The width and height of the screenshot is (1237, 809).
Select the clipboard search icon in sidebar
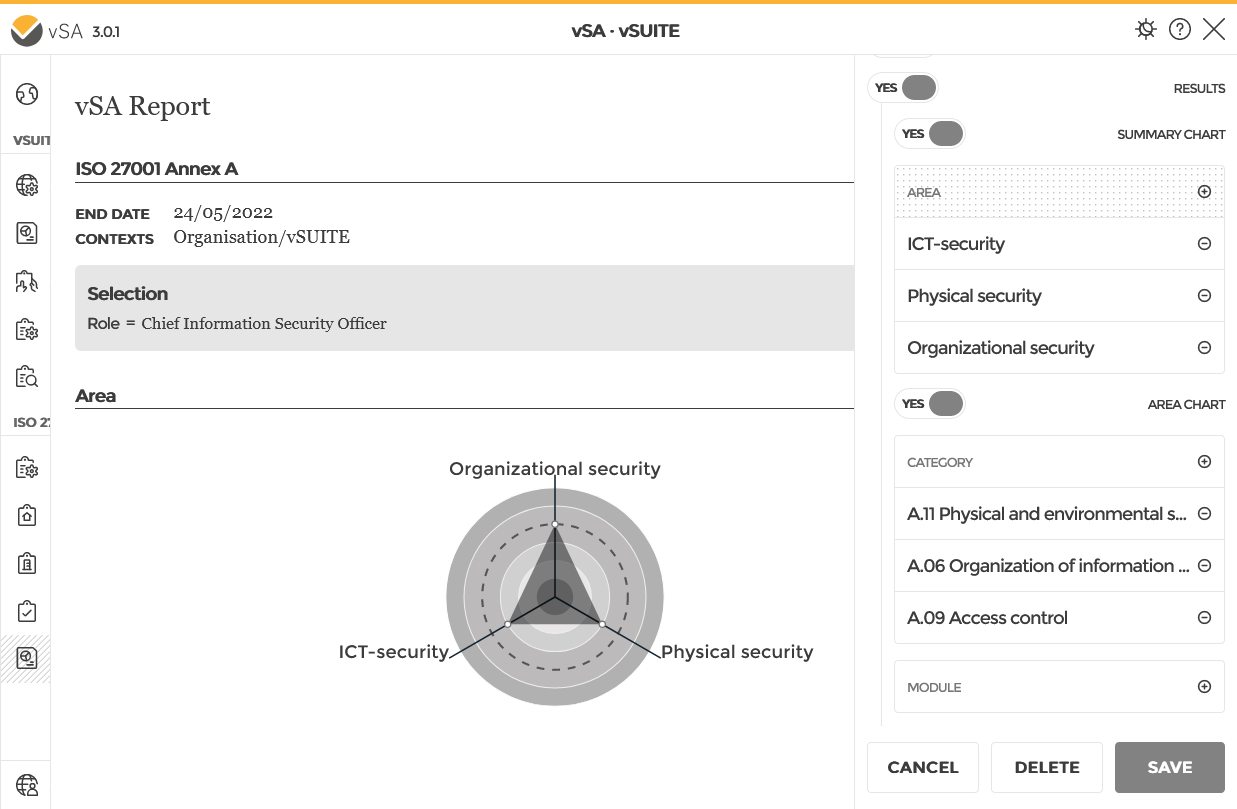click(x=27, y=377)
